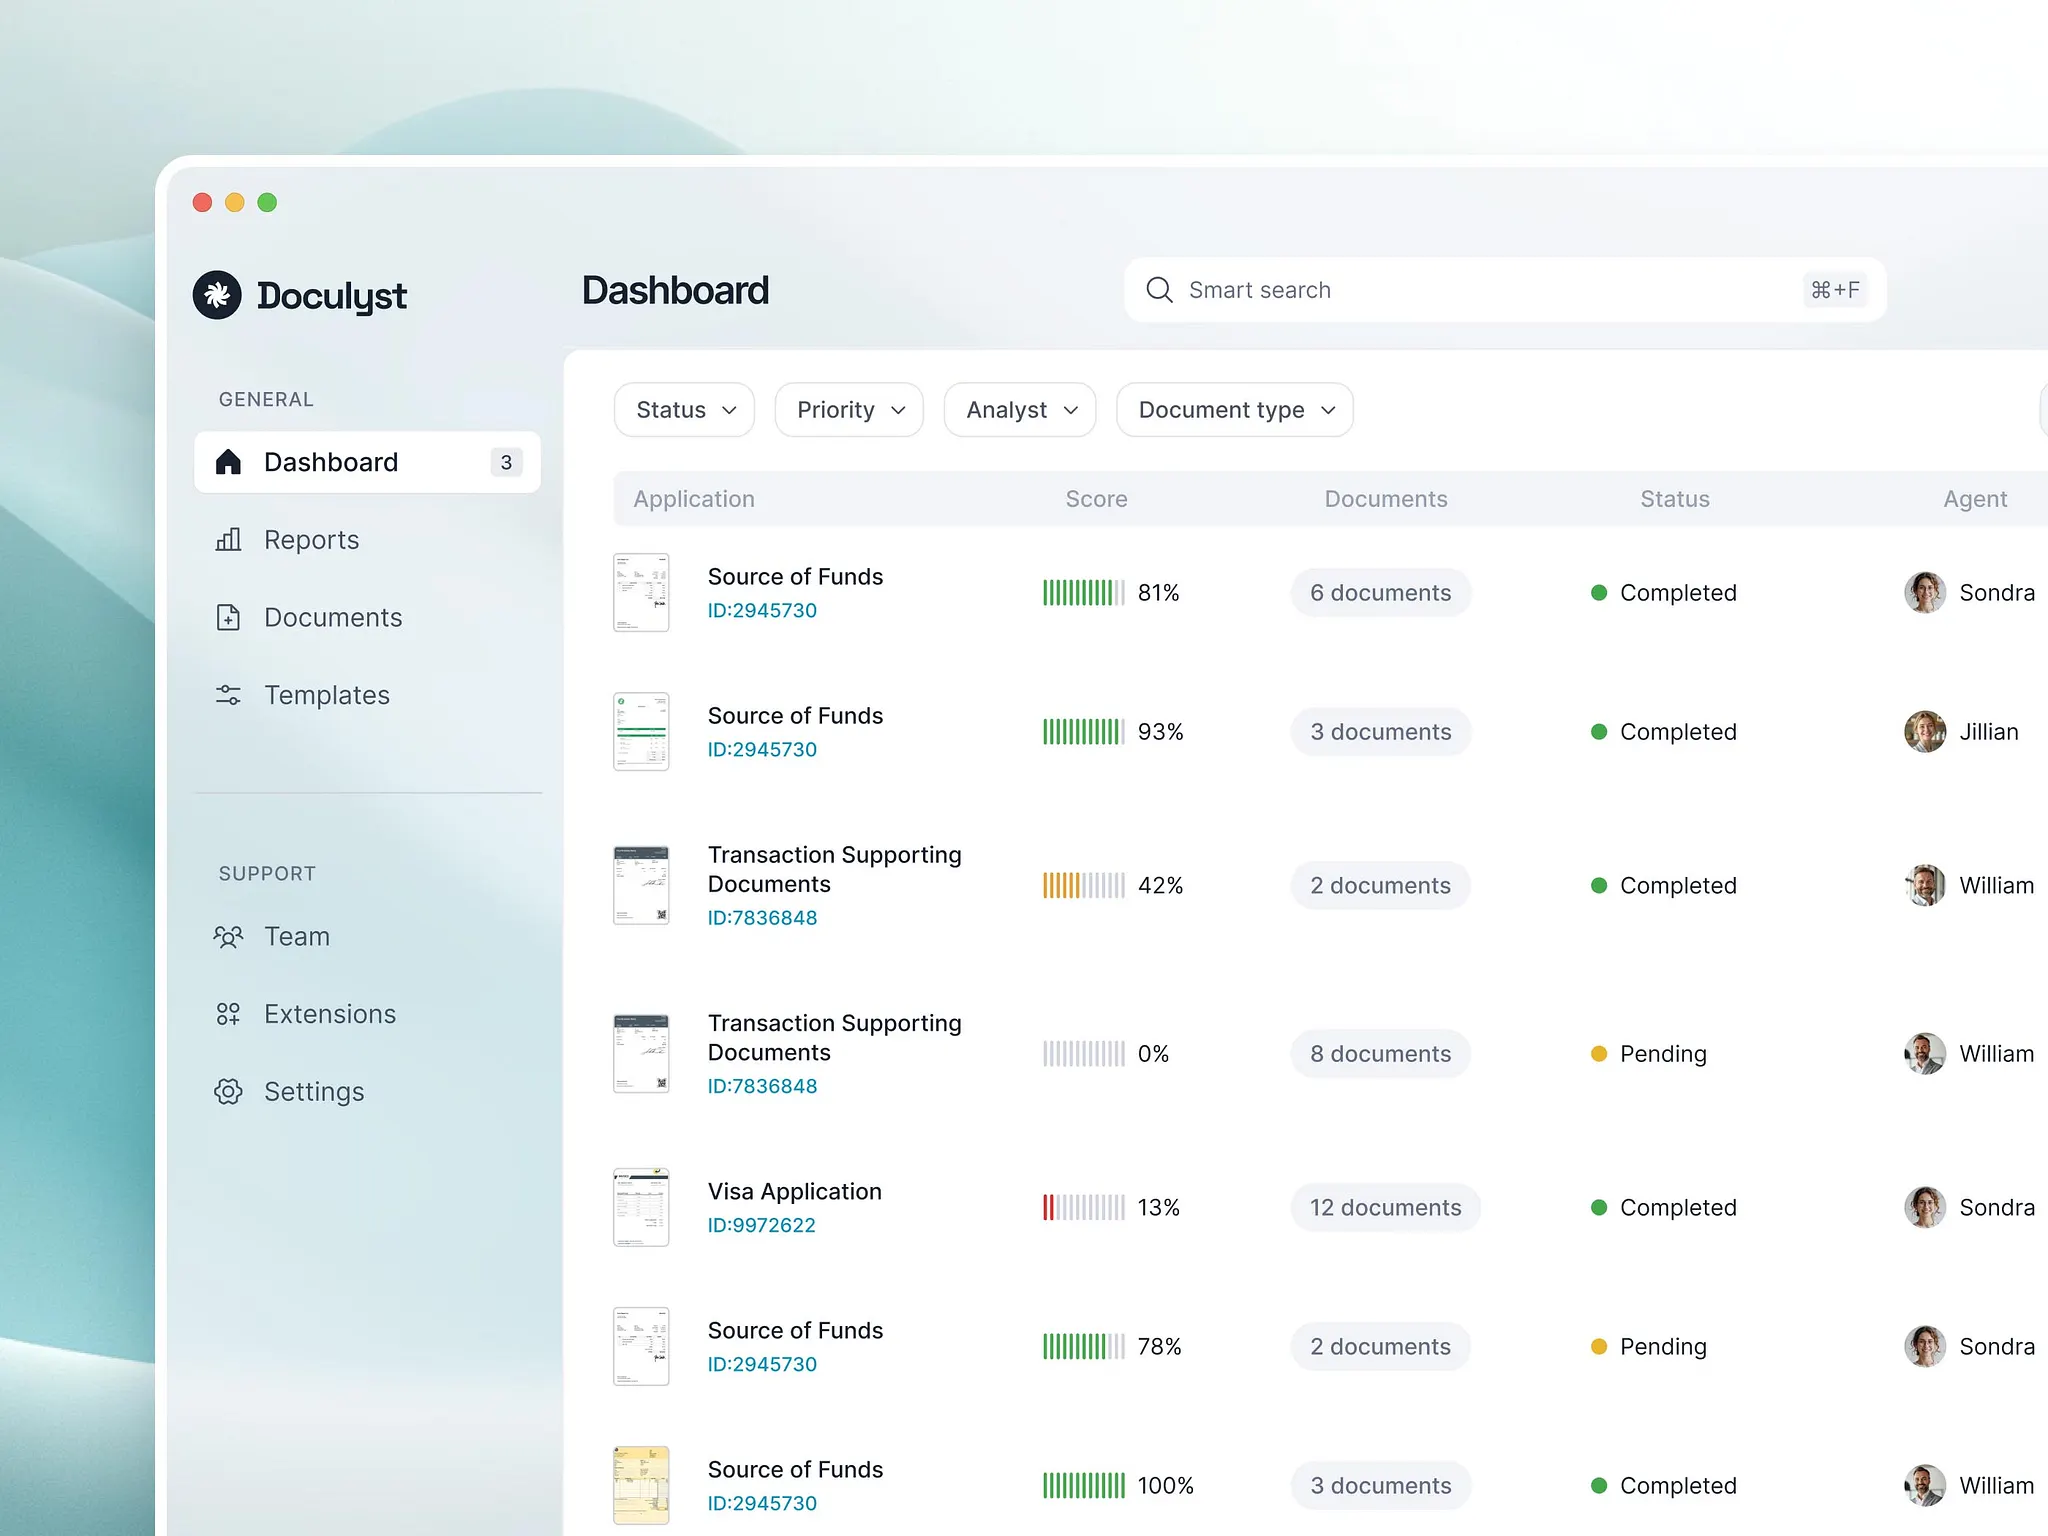This screenshot has width=2048, height=1536.
Task: Go to Templates in the sidebar
Action: [x=326, y=695]
